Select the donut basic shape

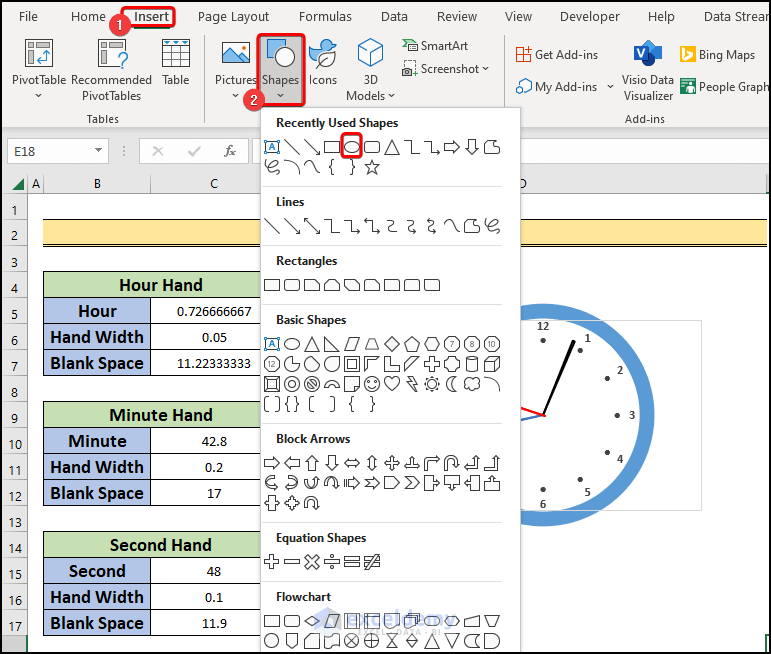pos(292,384)
